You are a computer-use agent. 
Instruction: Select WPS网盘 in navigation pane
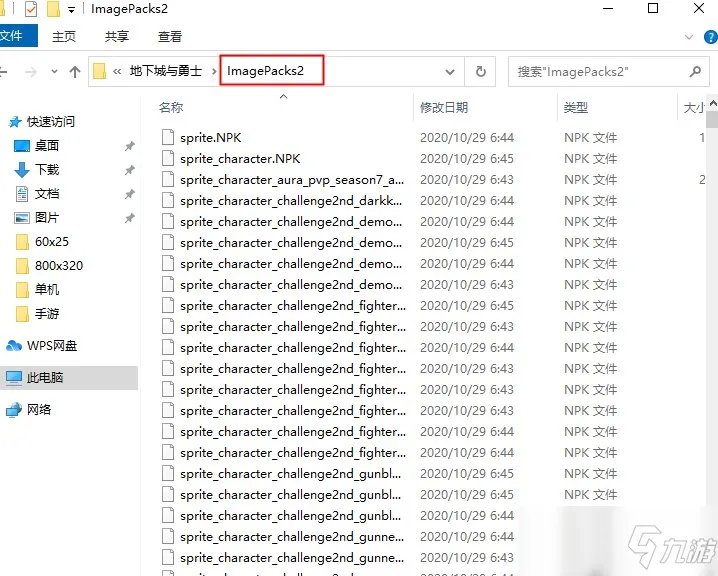click(51, 346)
